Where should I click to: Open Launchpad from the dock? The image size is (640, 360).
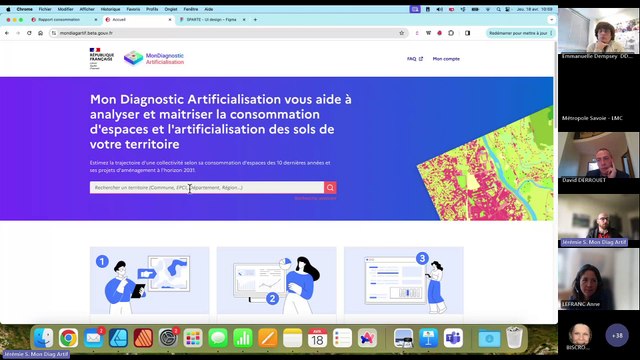[x=193, y=338]
